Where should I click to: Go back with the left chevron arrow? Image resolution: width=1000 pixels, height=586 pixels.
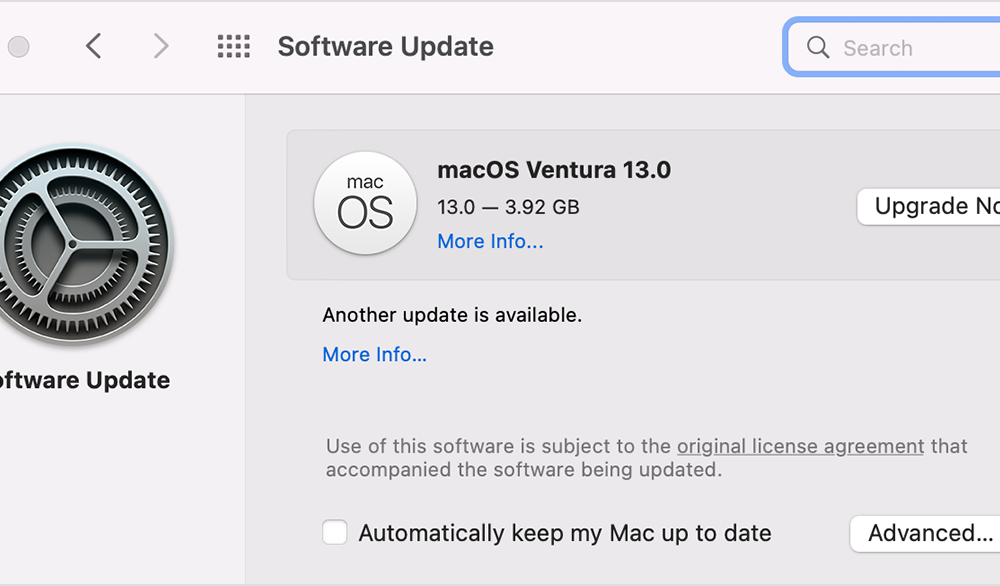[94, 46]
